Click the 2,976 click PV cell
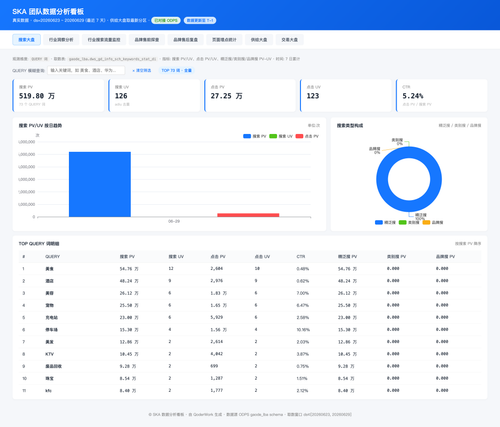500x427 pixels. [217, 281]
